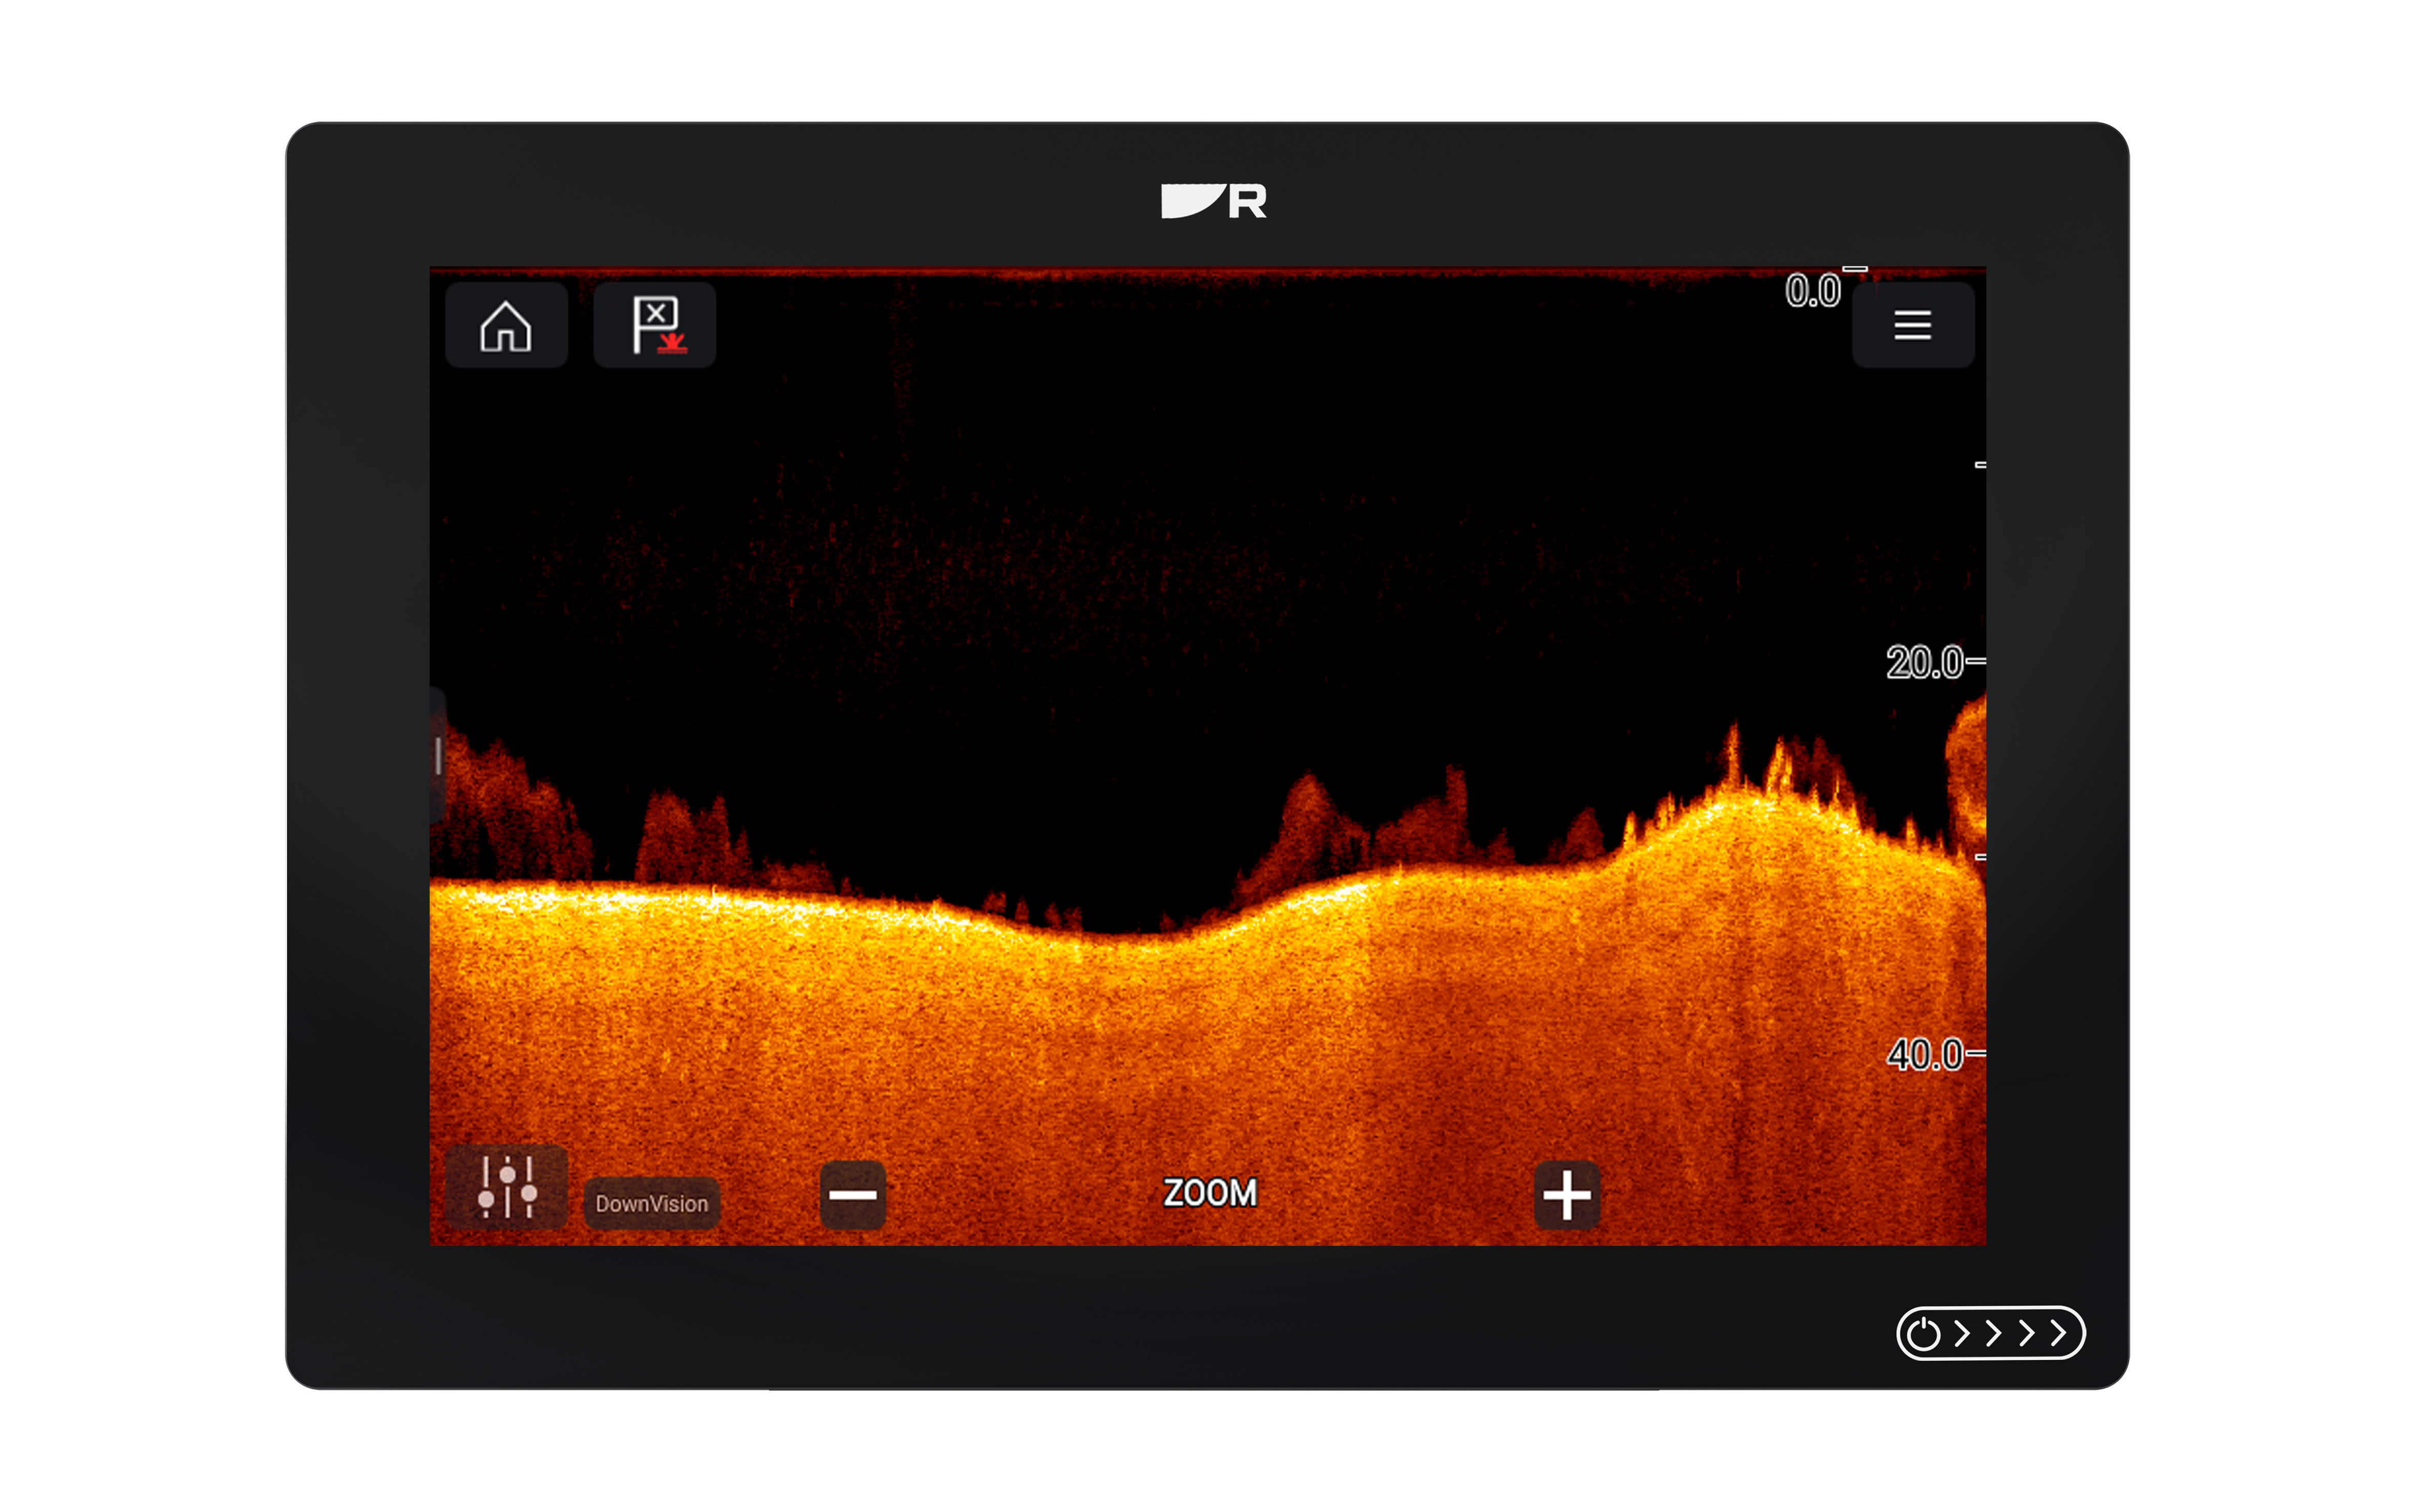The width and height of the screenshot is (2425, 1512).
Task: Increase zoom with the plus button
Action: tap(1566, 1195)
